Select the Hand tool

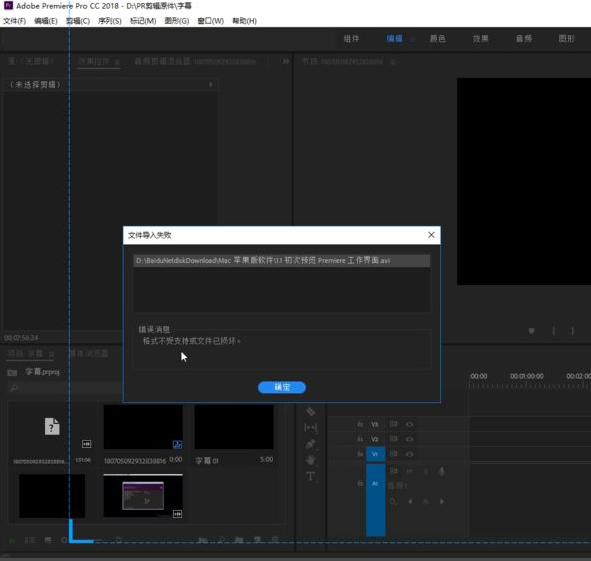310,460
